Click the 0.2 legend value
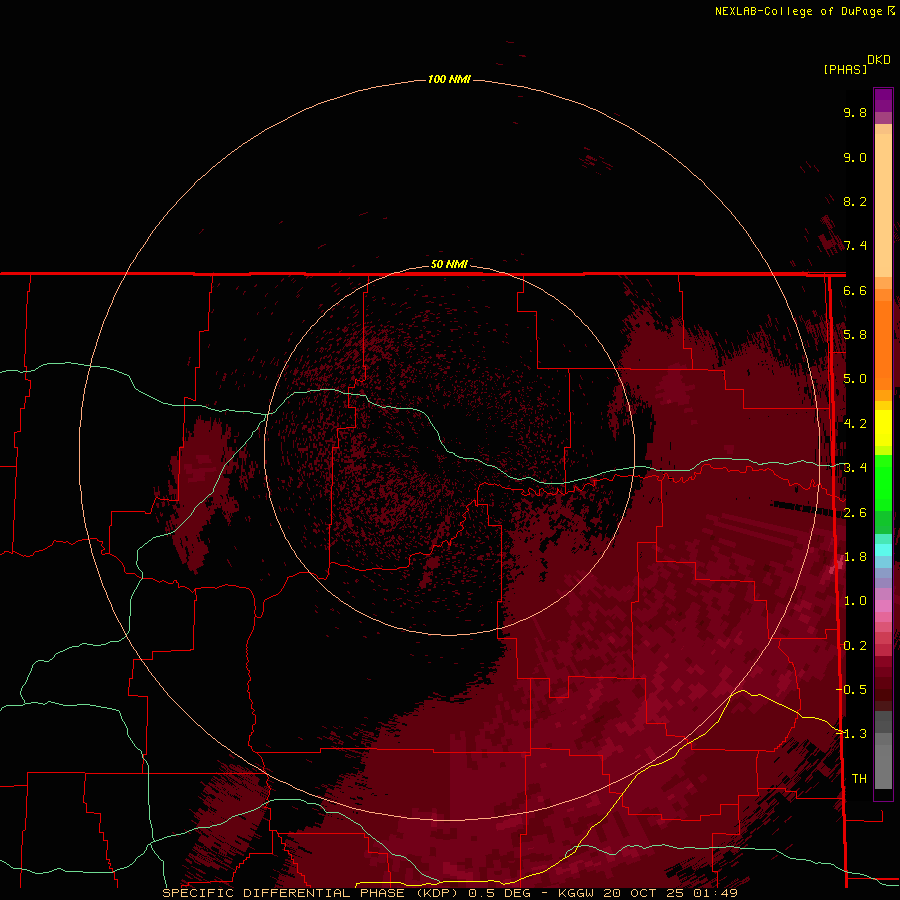This screenshot has height=900, width=900. point(855,646)
